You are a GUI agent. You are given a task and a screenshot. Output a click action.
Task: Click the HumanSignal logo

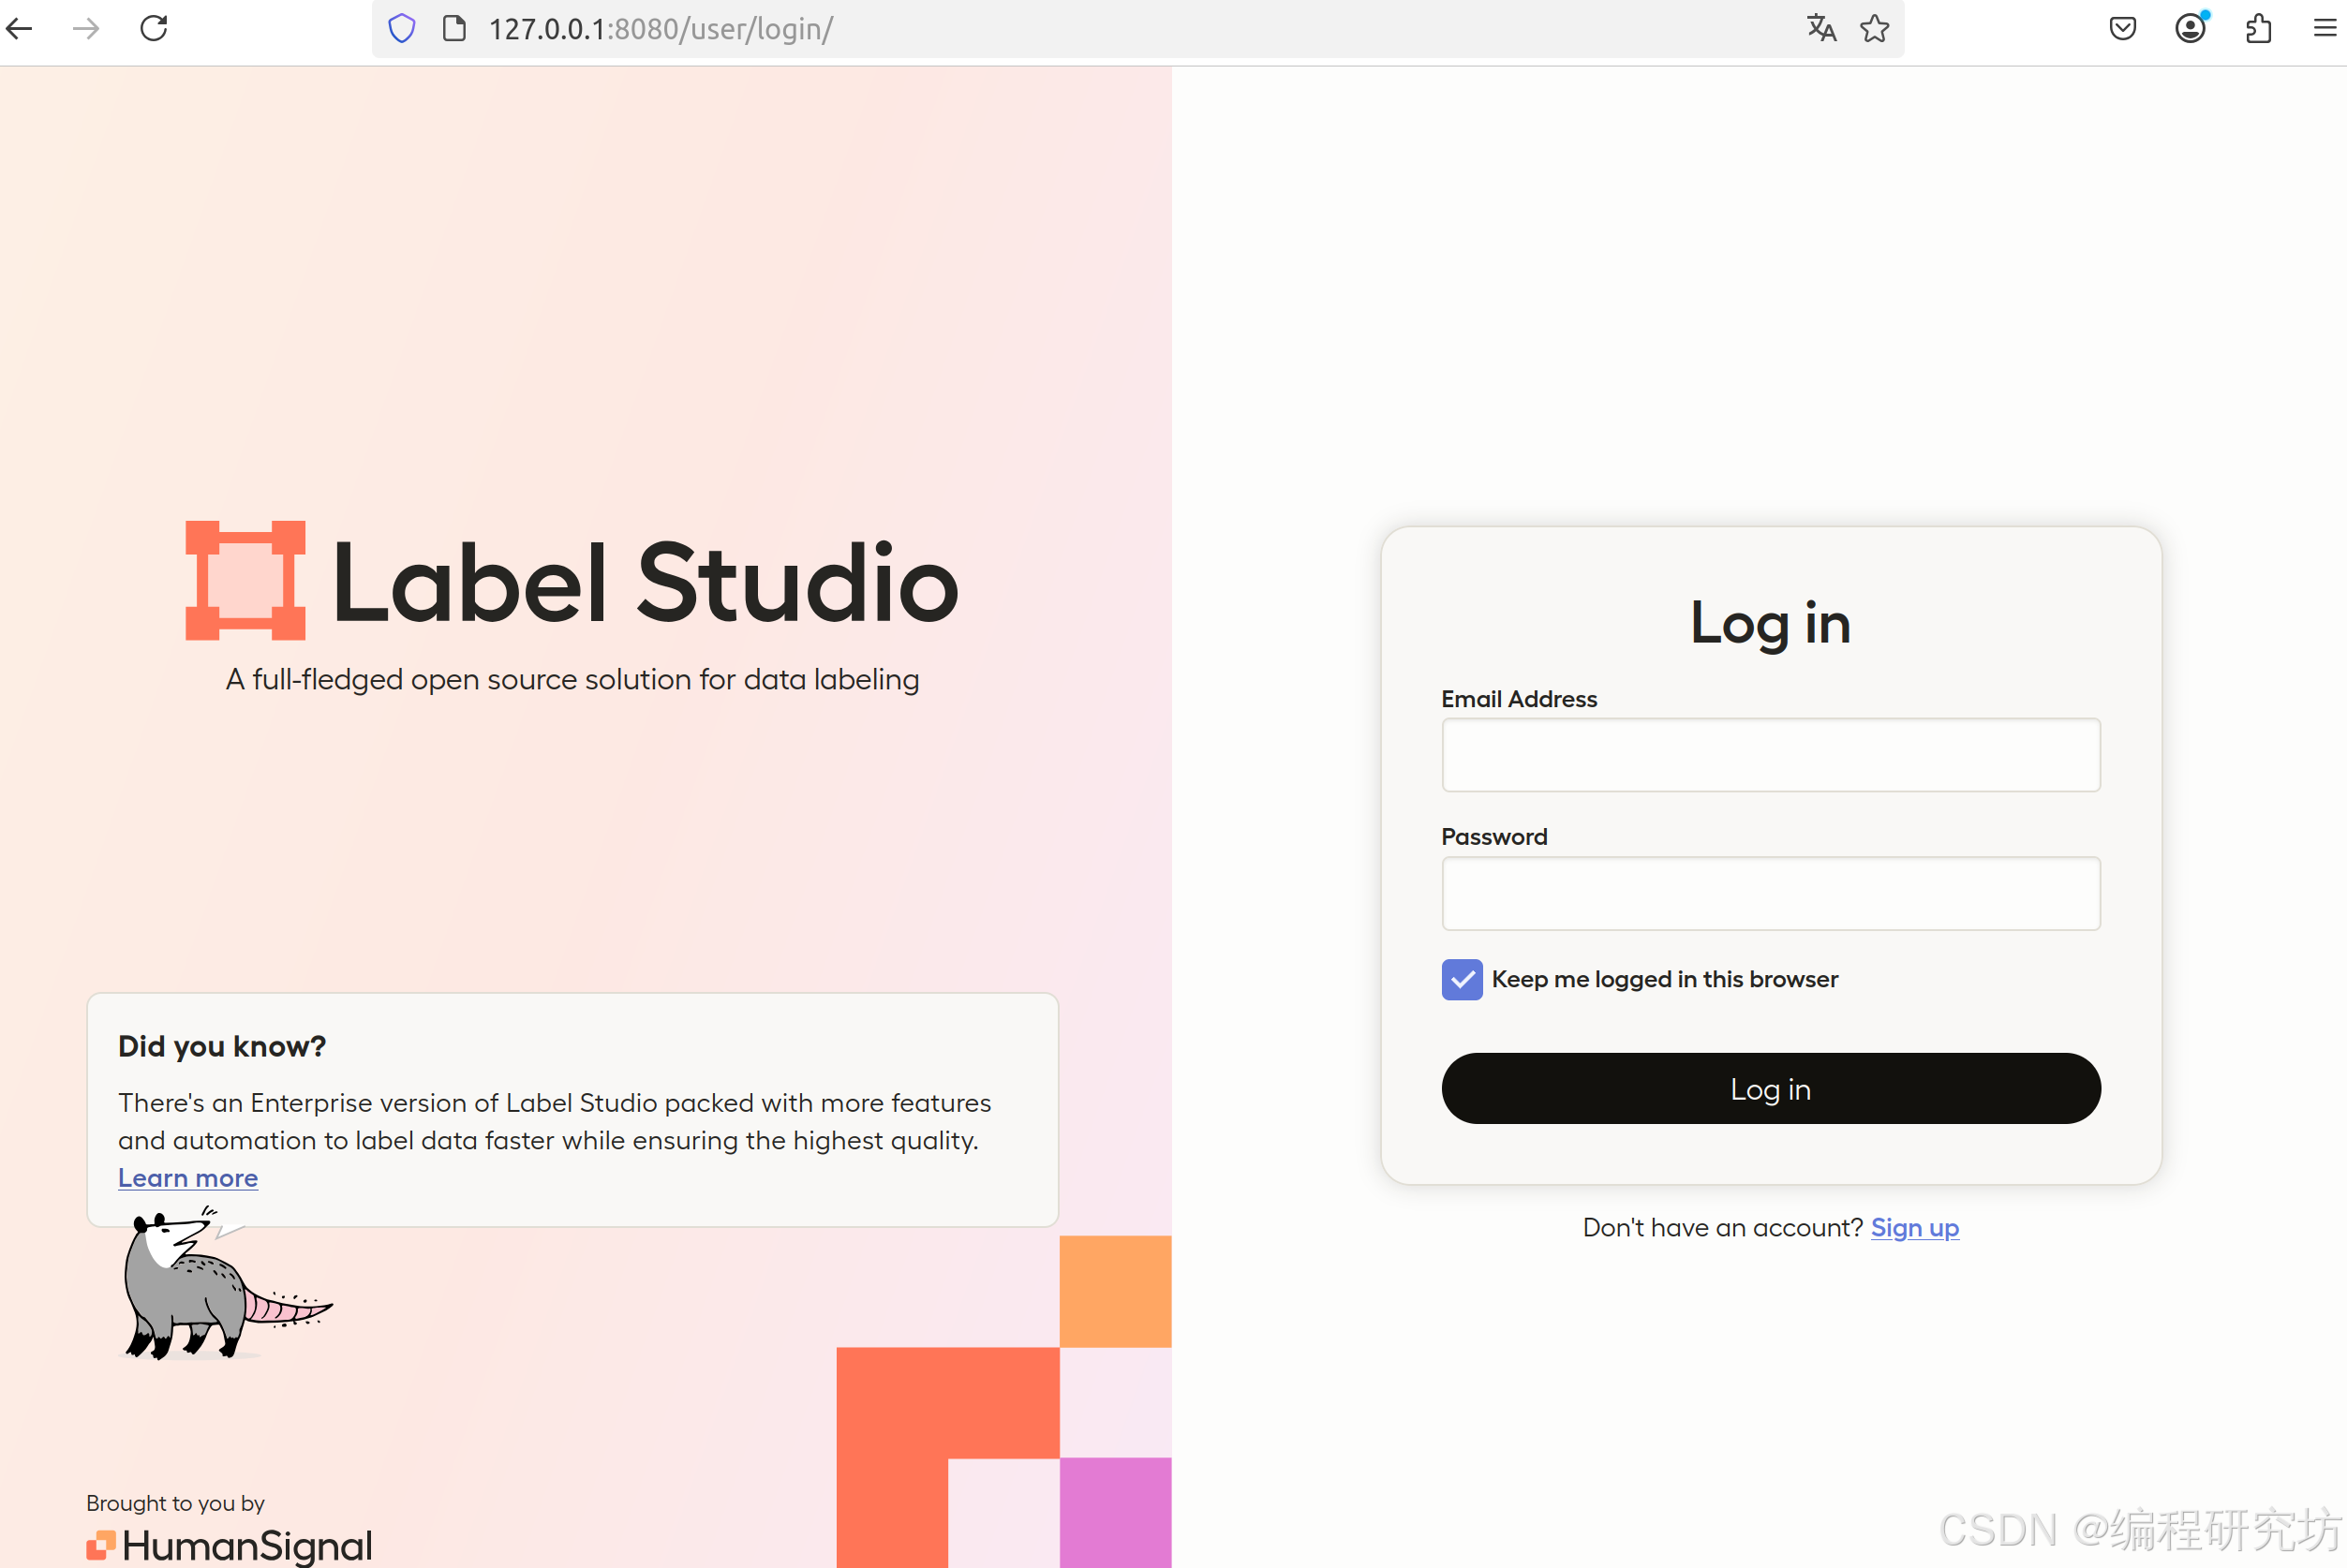click(230, 1545)
